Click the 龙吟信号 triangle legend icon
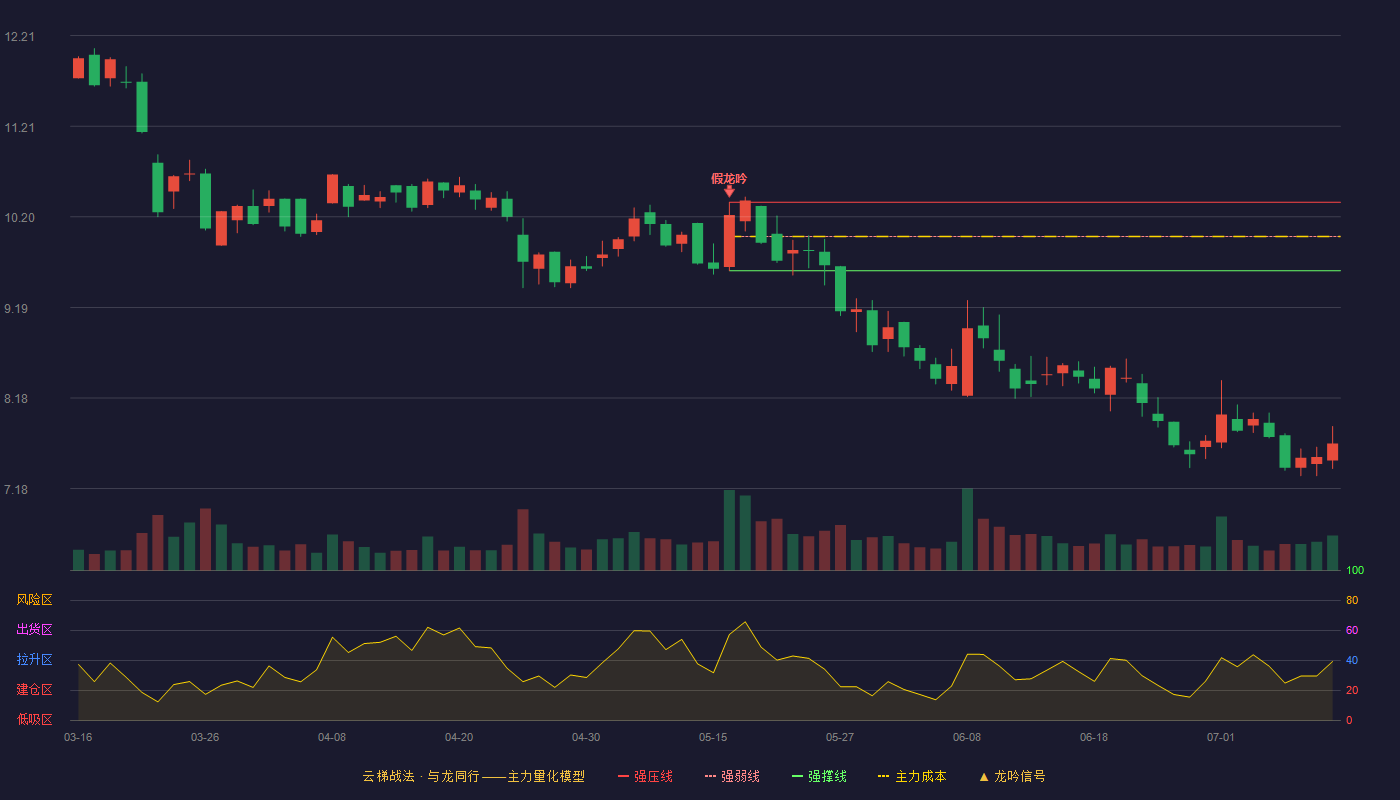The height and width of the screenshot is (800, 1400). pyautogui.click(x=984, y=776)
